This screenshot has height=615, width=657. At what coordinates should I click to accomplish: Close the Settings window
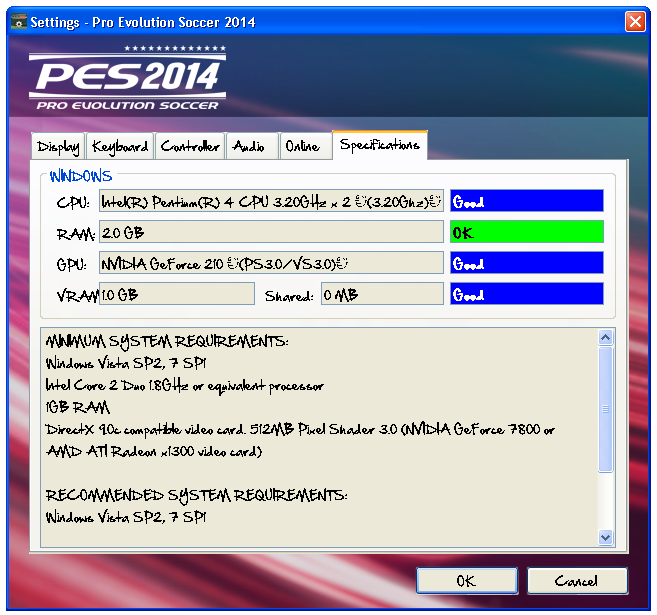point(635,21)
